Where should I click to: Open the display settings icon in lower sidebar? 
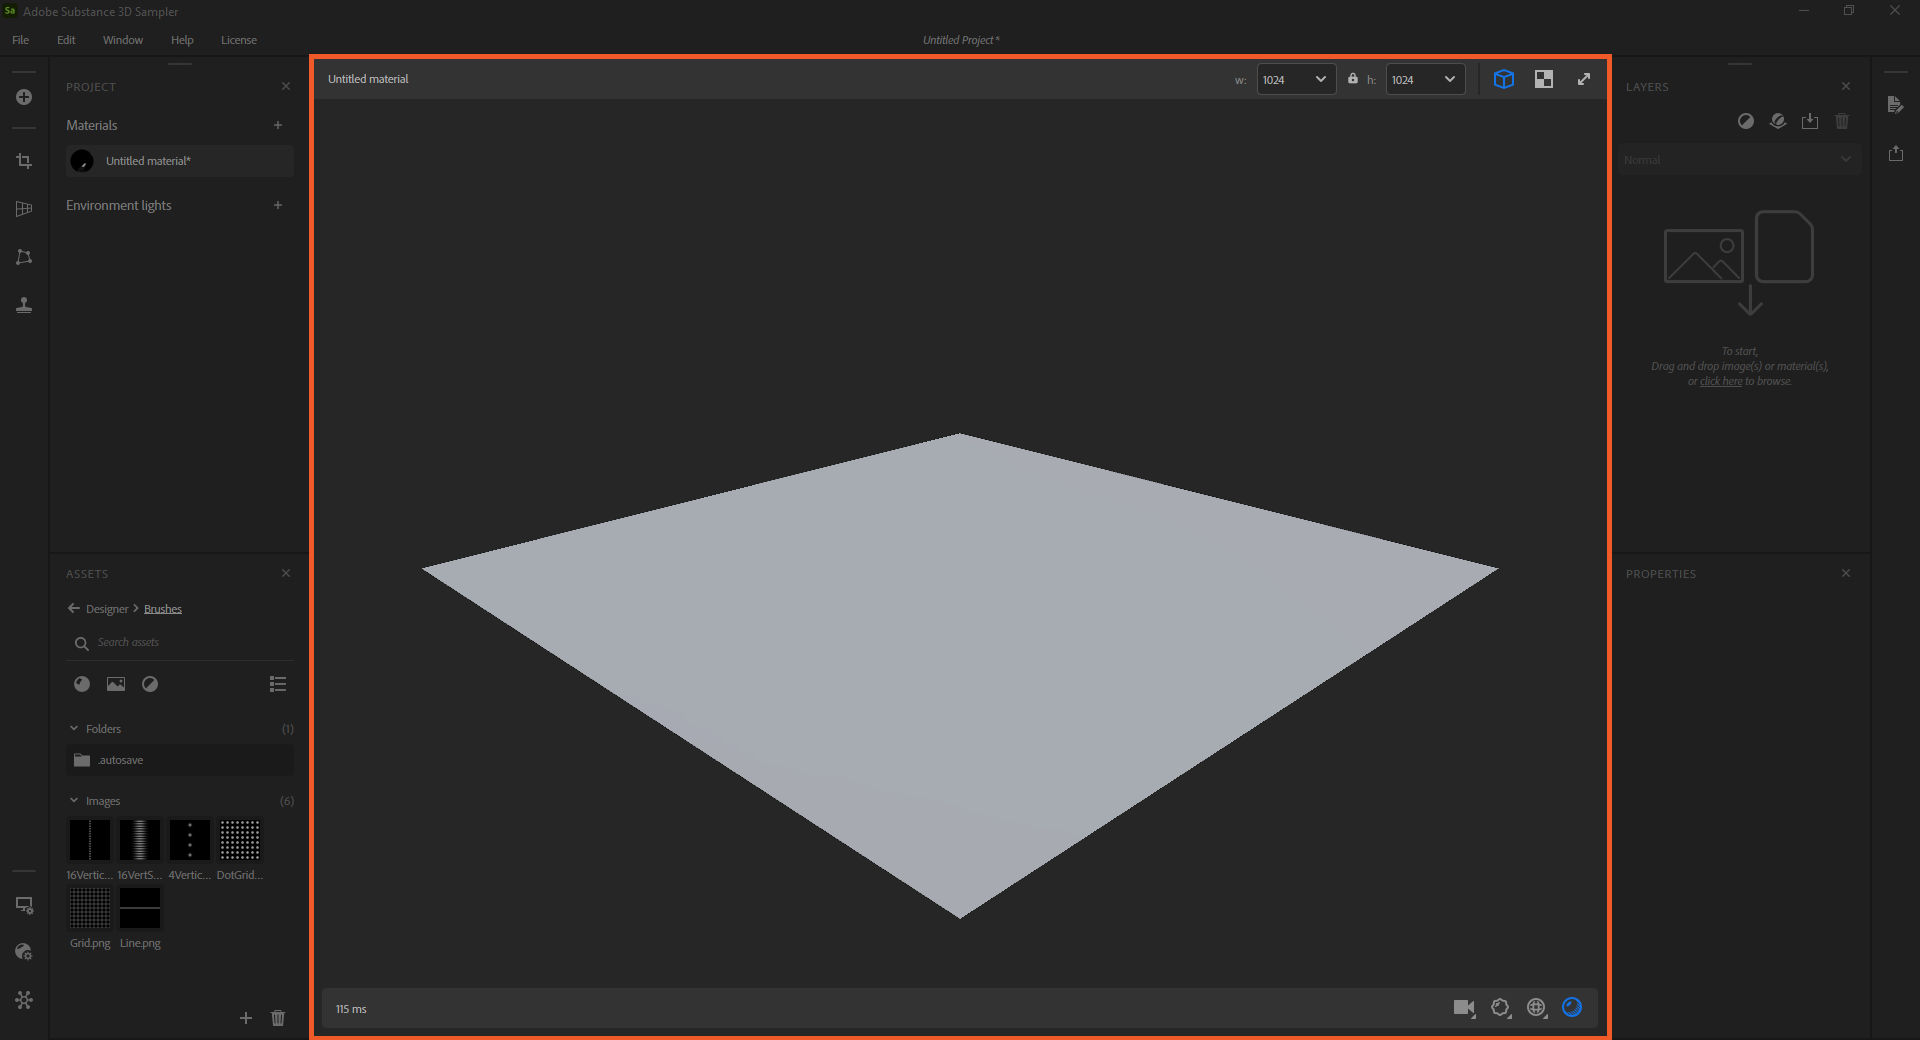[x=24, y=905]
